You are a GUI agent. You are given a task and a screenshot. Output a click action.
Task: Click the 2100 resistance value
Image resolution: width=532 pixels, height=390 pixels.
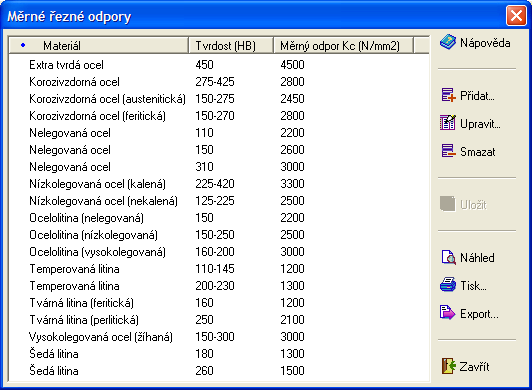point(292,320)
